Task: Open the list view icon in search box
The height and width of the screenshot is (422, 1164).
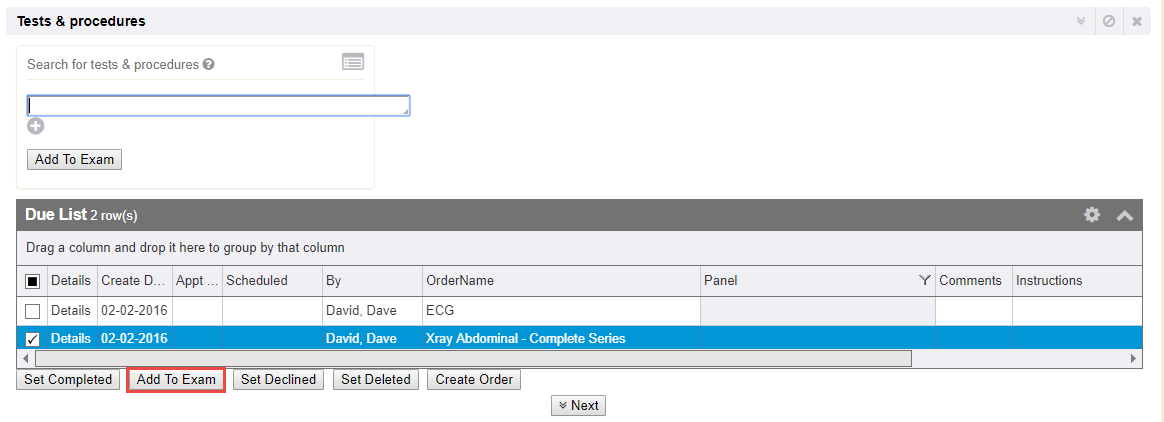Action: 353,62
